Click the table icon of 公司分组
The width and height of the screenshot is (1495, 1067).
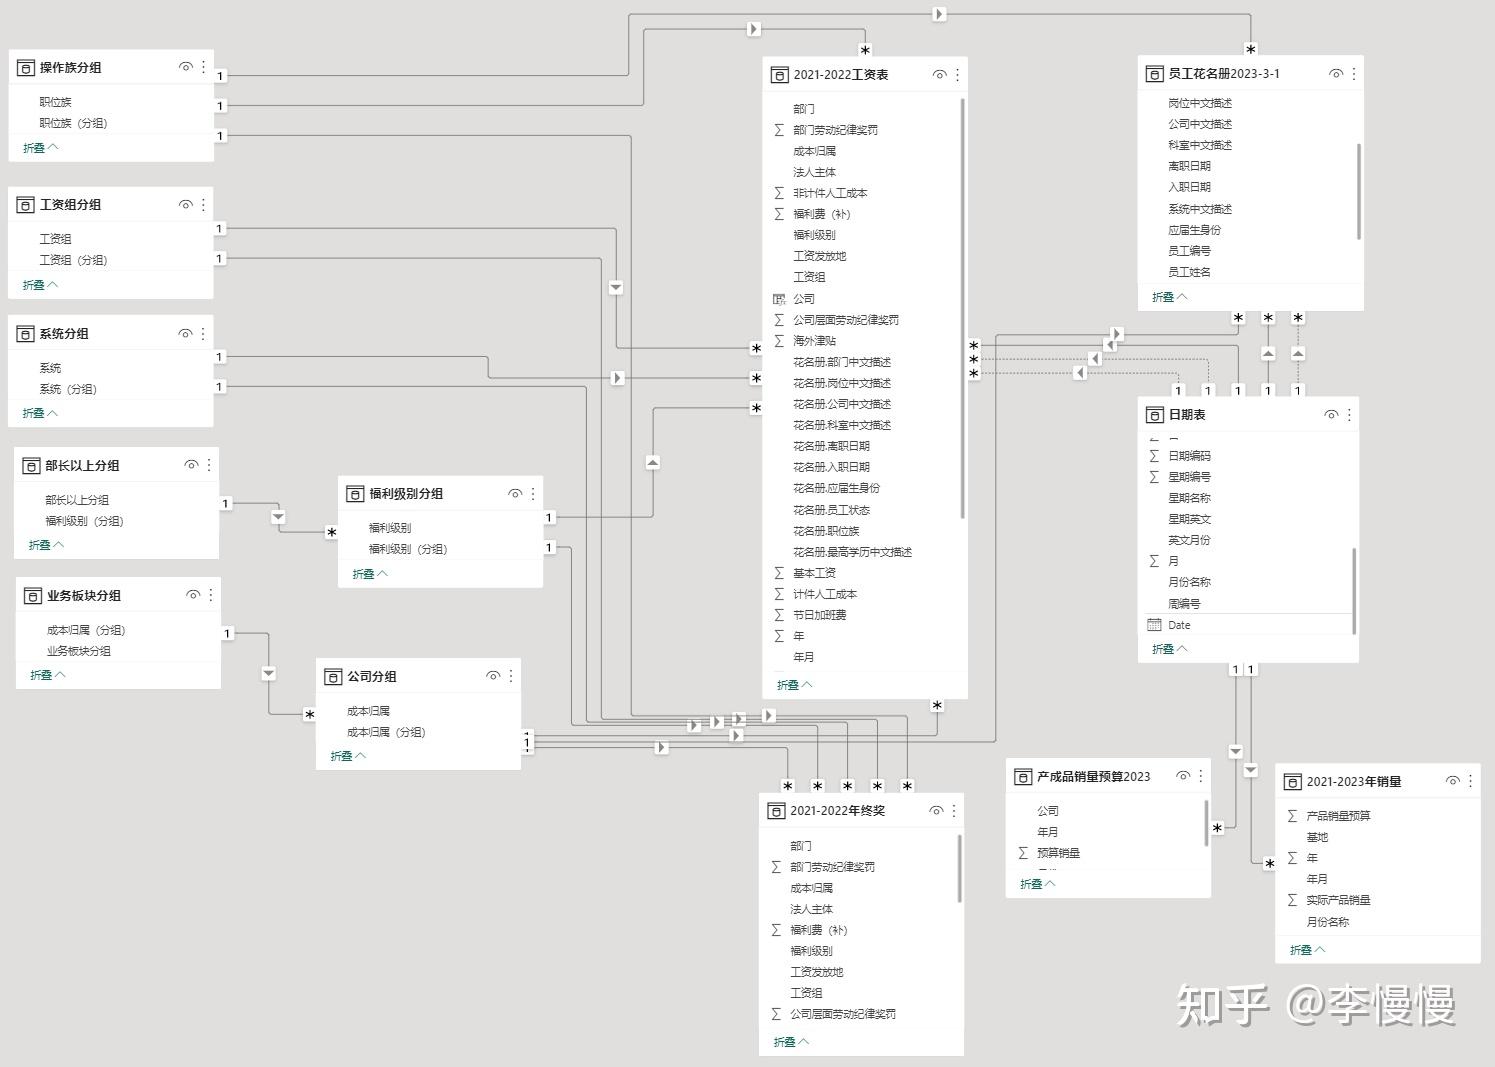pyautogui.click(x=333, y=677)
